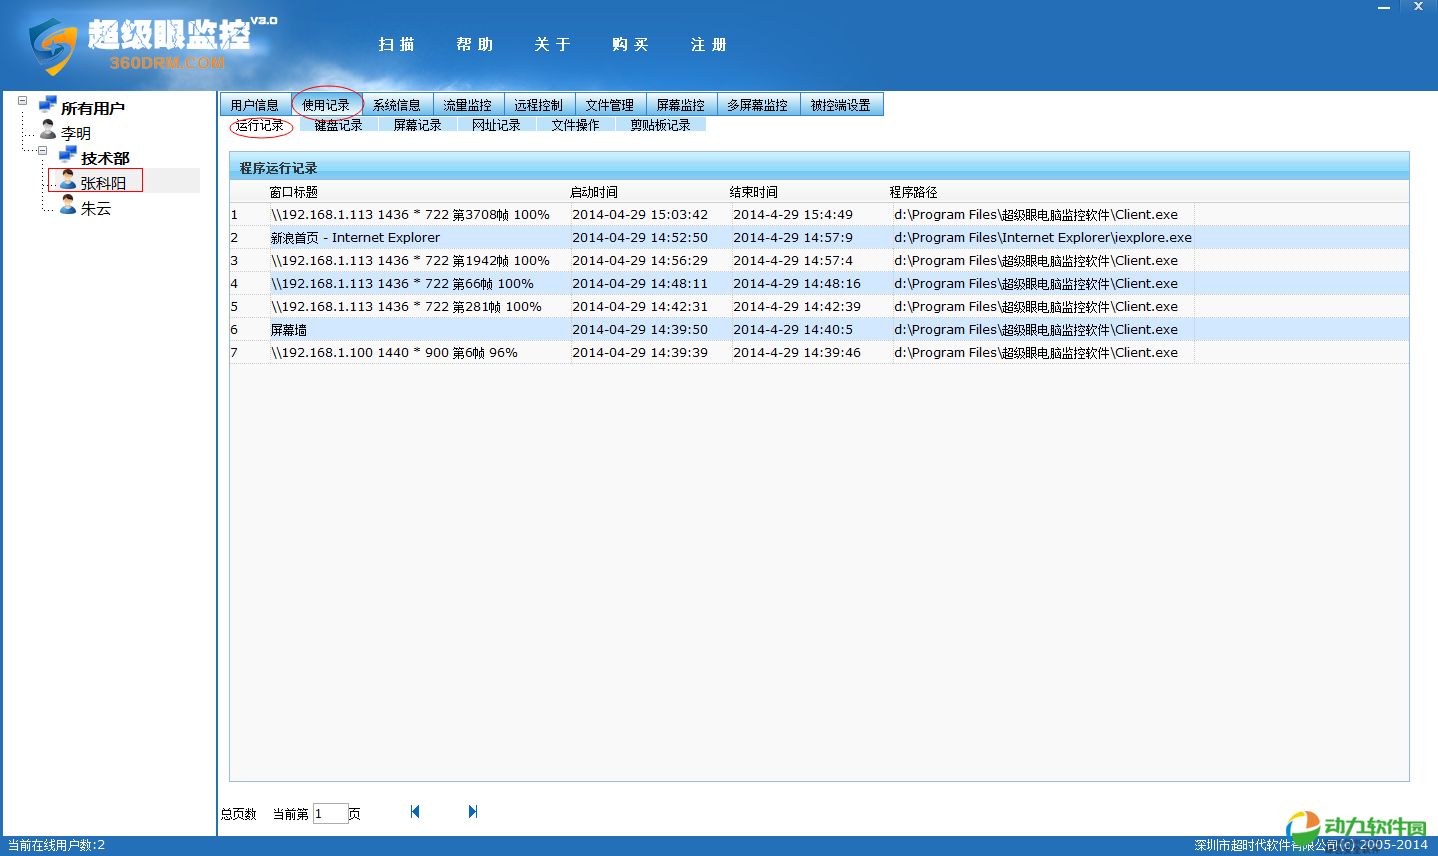Open the 扫描 menu
The width and height of the screenshot is (1438, 856).
[x=397, y=44]
